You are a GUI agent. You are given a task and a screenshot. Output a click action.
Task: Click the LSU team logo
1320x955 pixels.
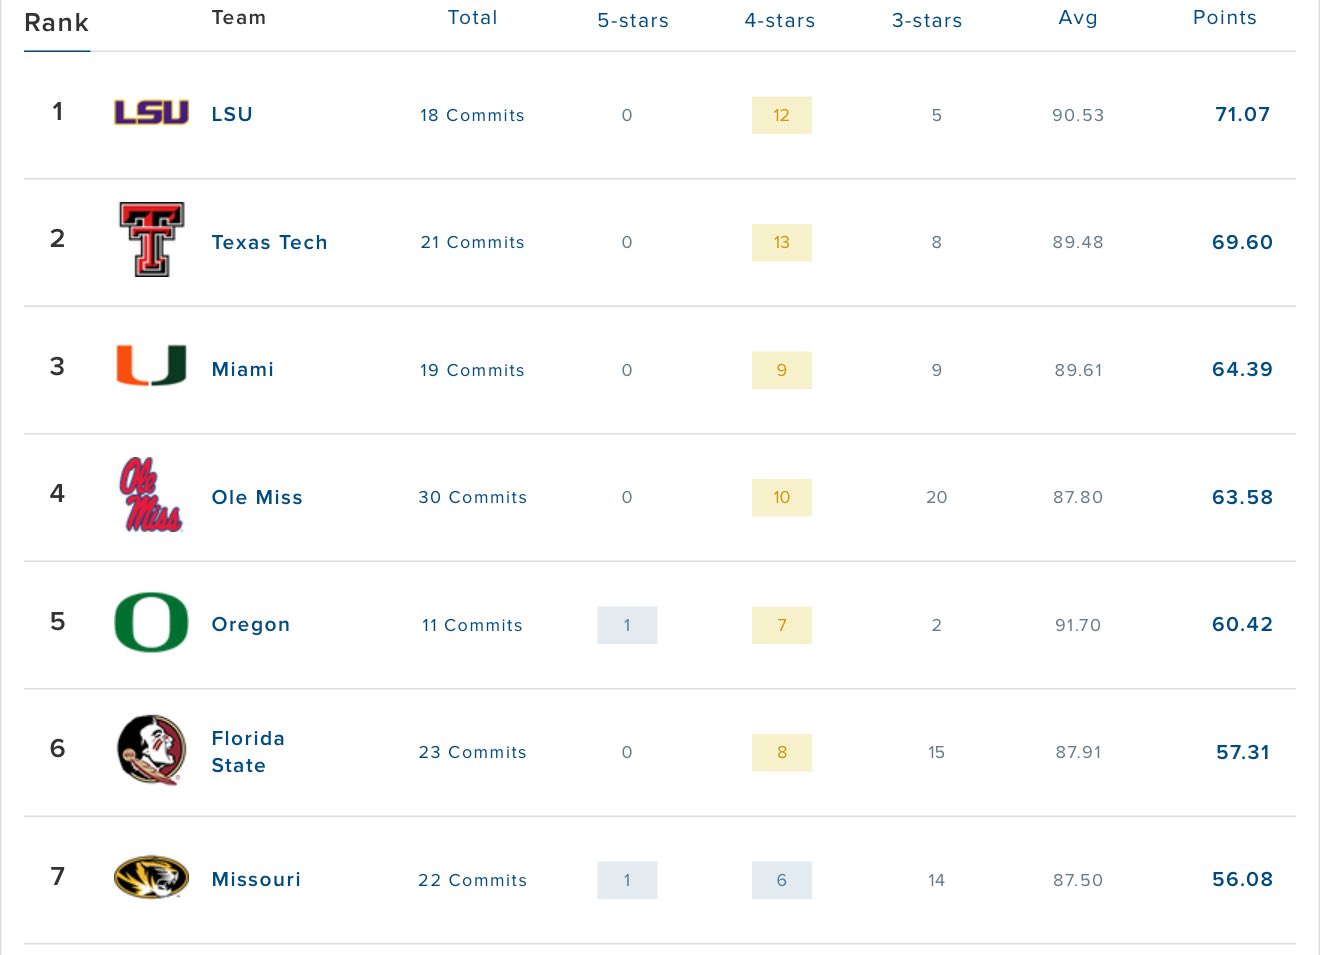(x=151, y=112)
